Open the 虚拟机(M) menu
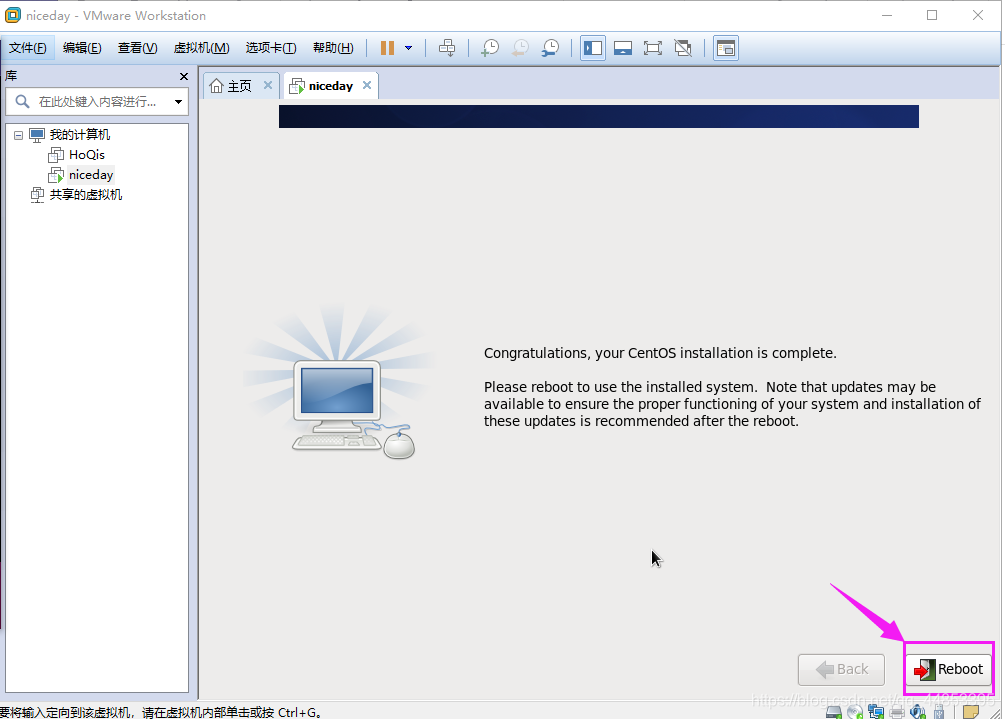 (201, 48)
